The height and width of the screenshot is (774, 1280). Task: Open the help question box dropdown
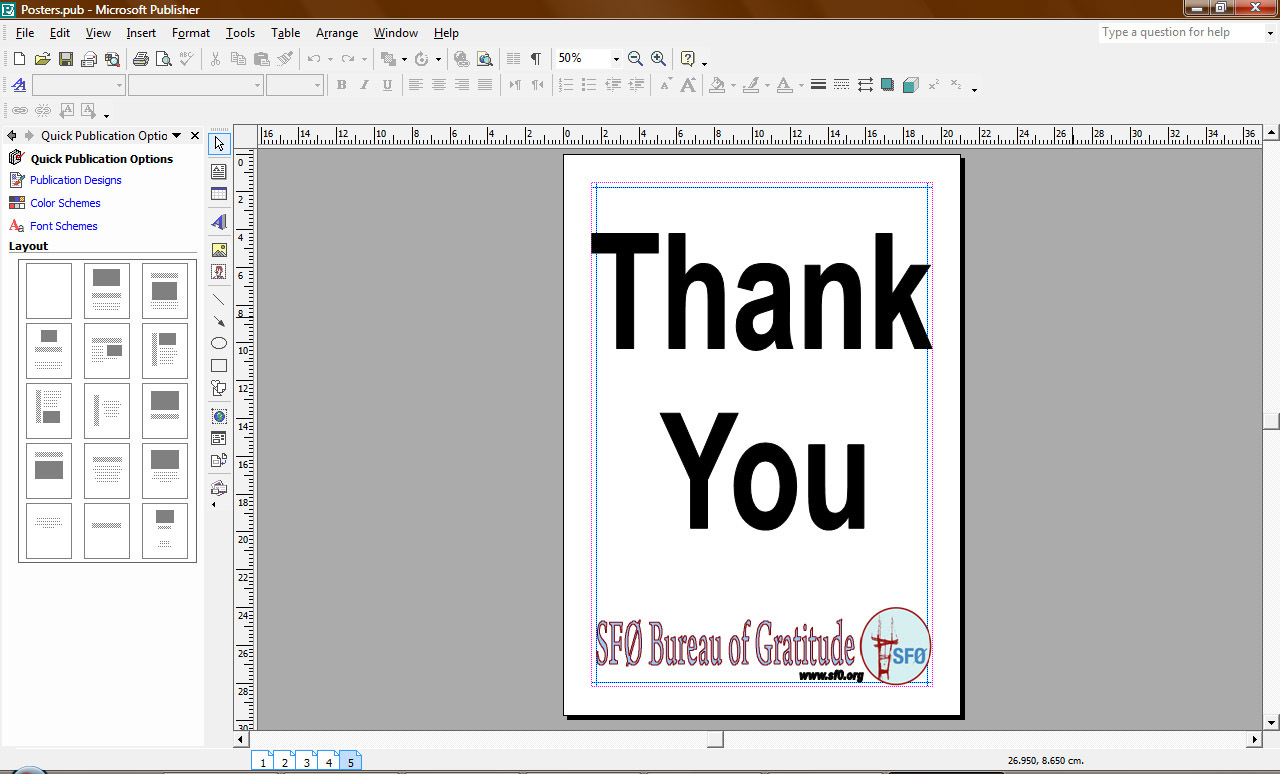coord(1269,33)
